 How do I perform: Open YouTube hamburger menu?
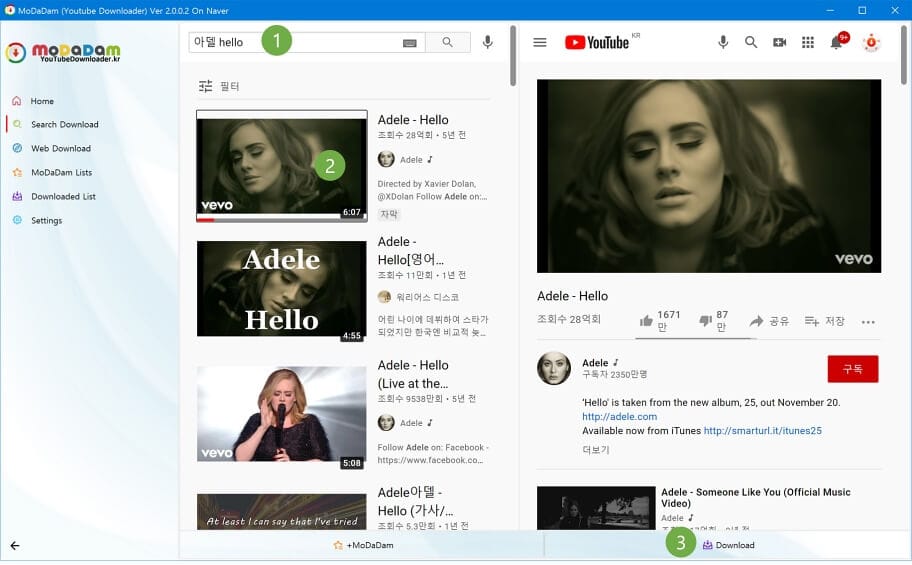click(x=540, y=42)
